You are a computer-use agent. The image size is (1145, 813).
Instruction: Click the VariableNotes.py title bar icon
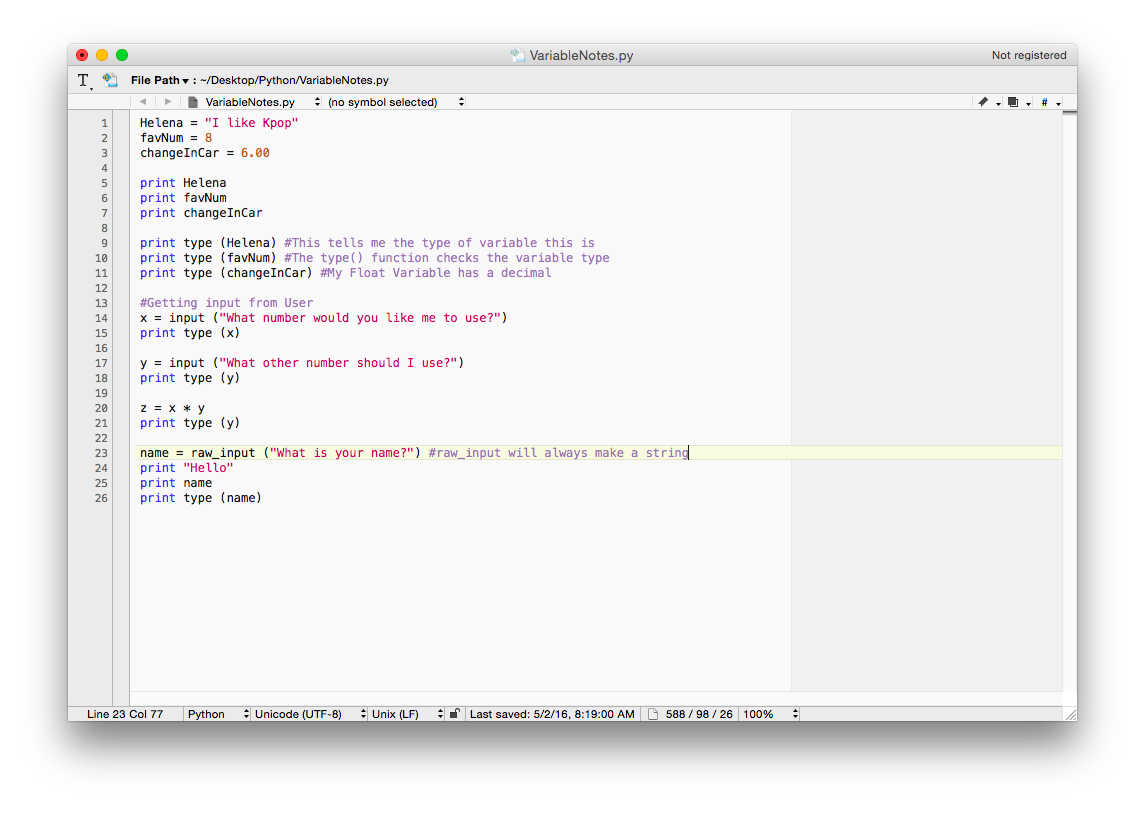517,55
